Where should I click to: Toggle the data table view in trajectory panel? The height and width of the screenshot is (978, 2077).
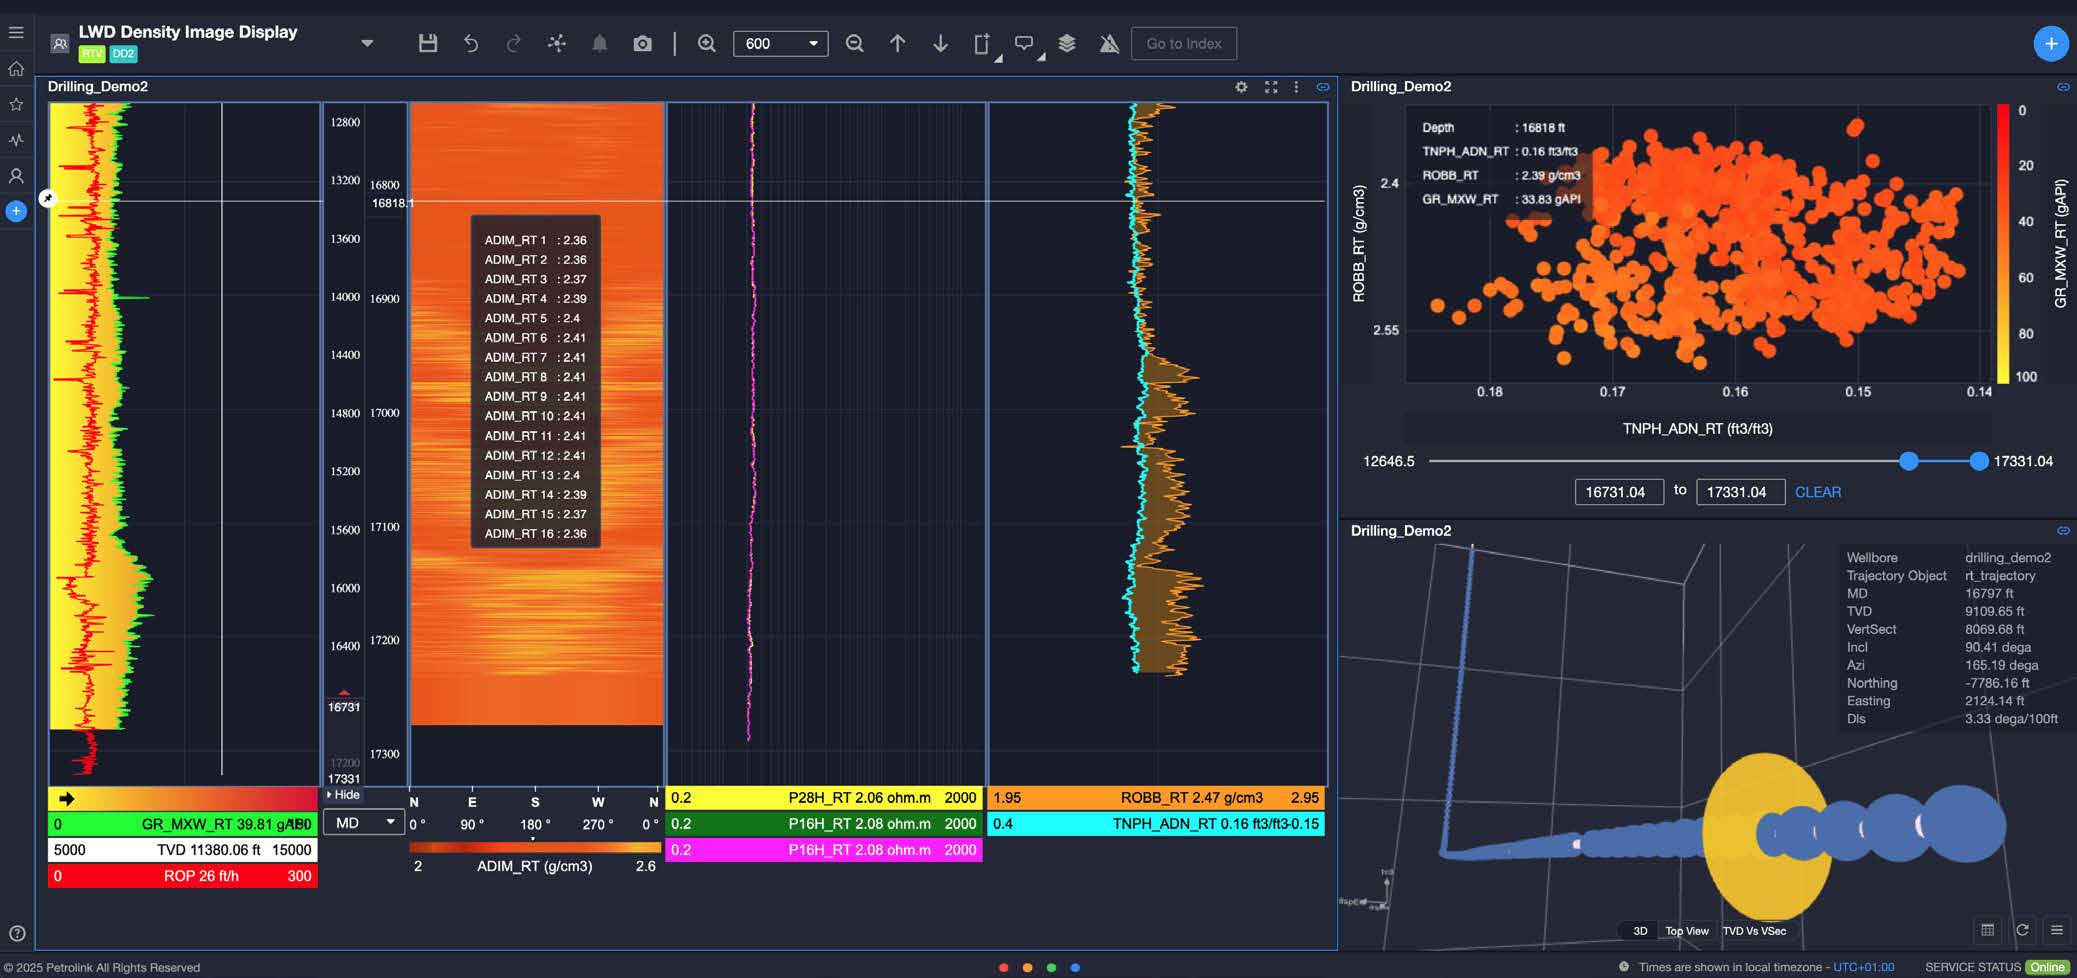click(1987, 930)
